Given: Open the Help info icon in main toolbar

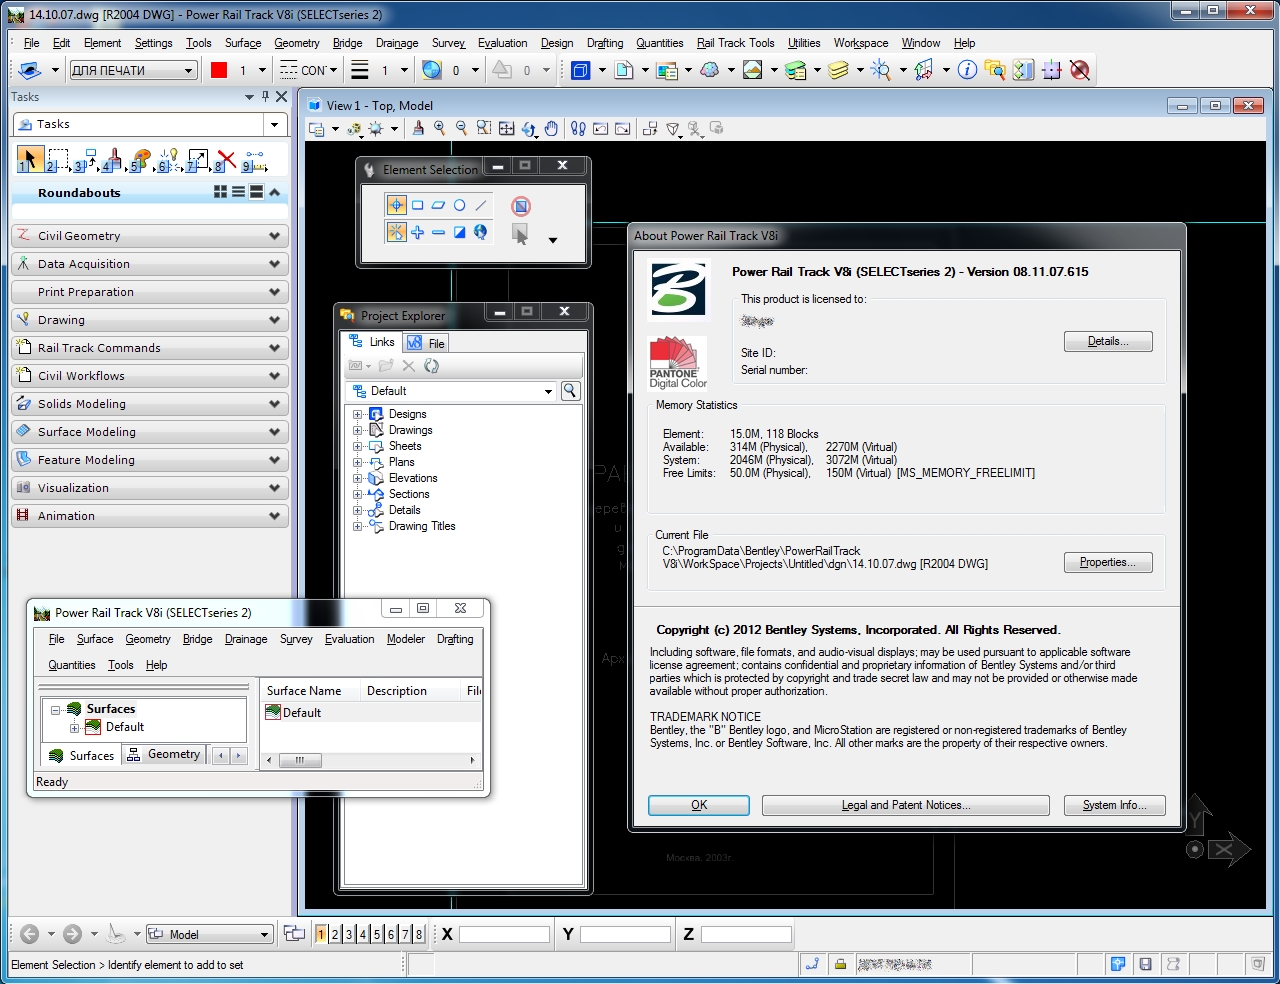Looking at the screenshot, I should [x=967, y=70].
